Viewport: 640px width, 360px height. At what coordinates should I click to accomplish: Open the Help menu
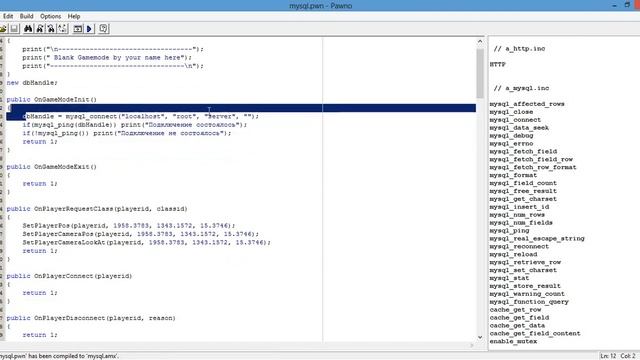[74, 16]
